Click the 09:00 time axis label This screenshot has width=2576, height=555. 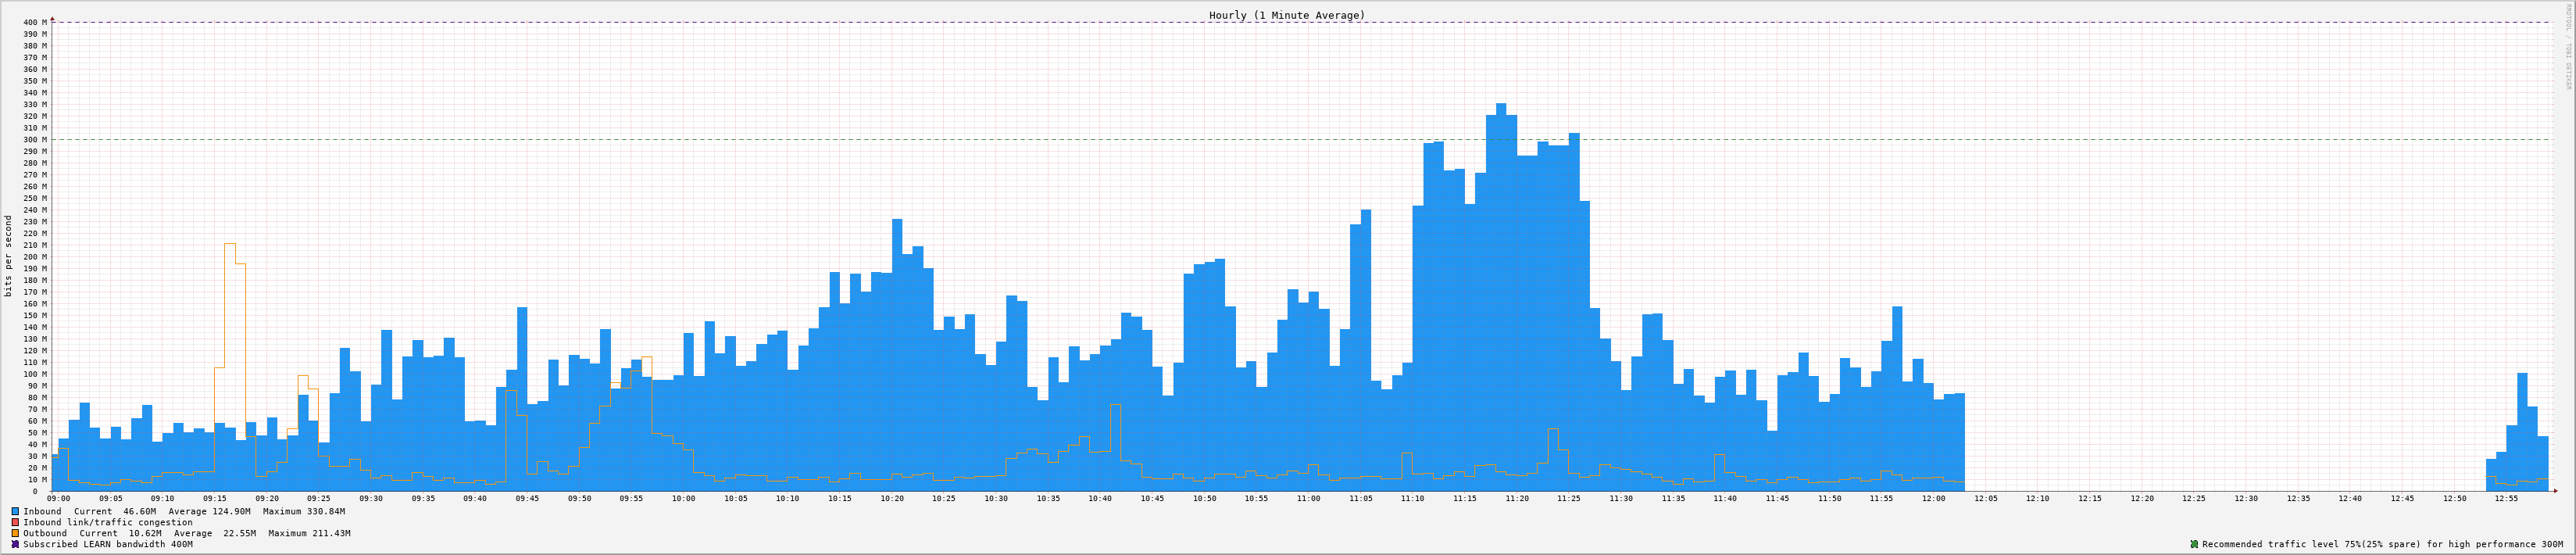tap(58, 498)
